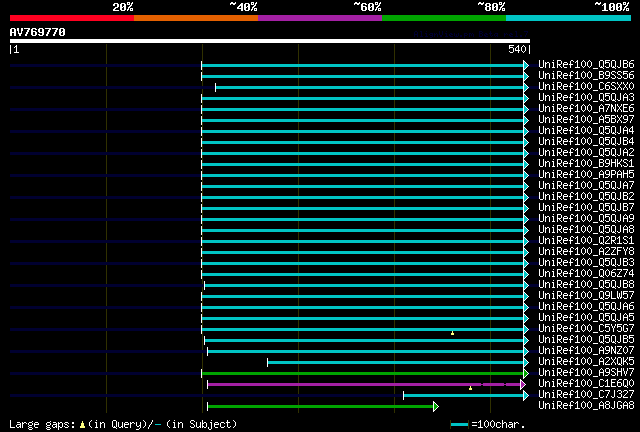This screenshot has height=432, width=640.
Task: Select the UniRef100_A7NXE6 label
Action: pyautogui.click(x=586, y=109)
